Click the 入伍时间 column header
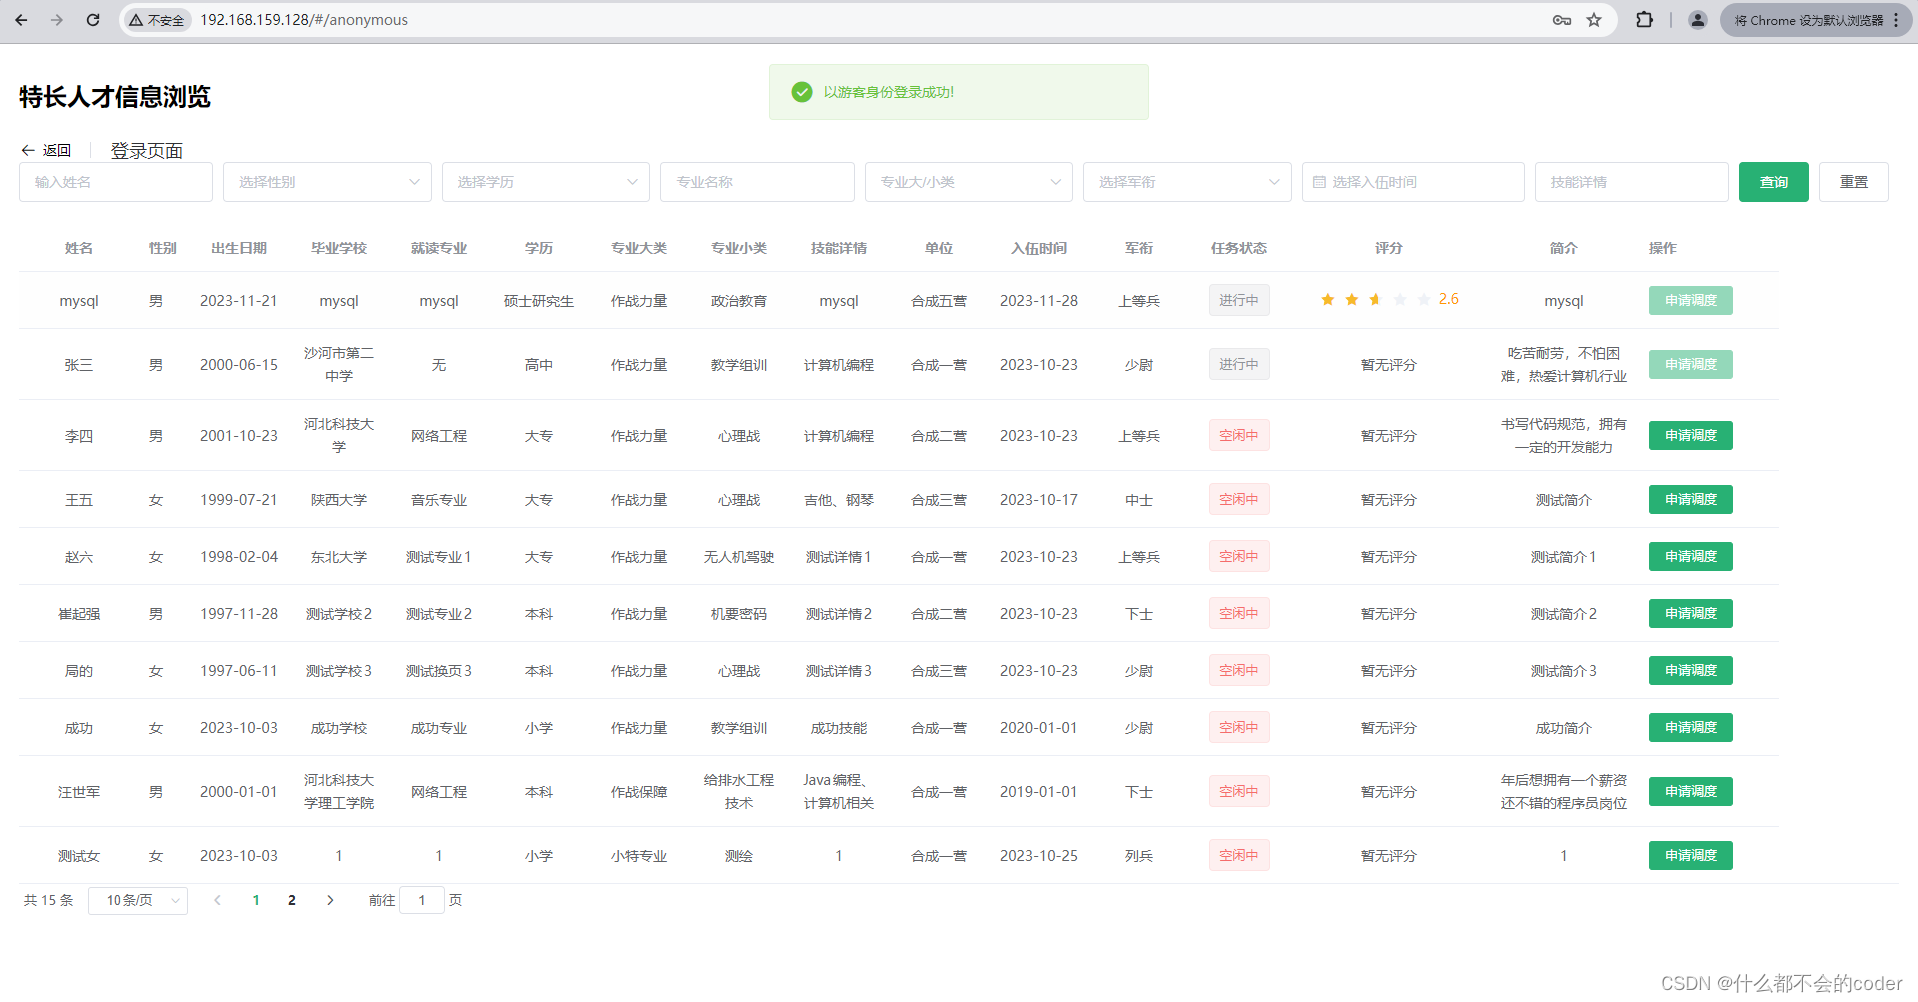 [x=1039, y=248]
